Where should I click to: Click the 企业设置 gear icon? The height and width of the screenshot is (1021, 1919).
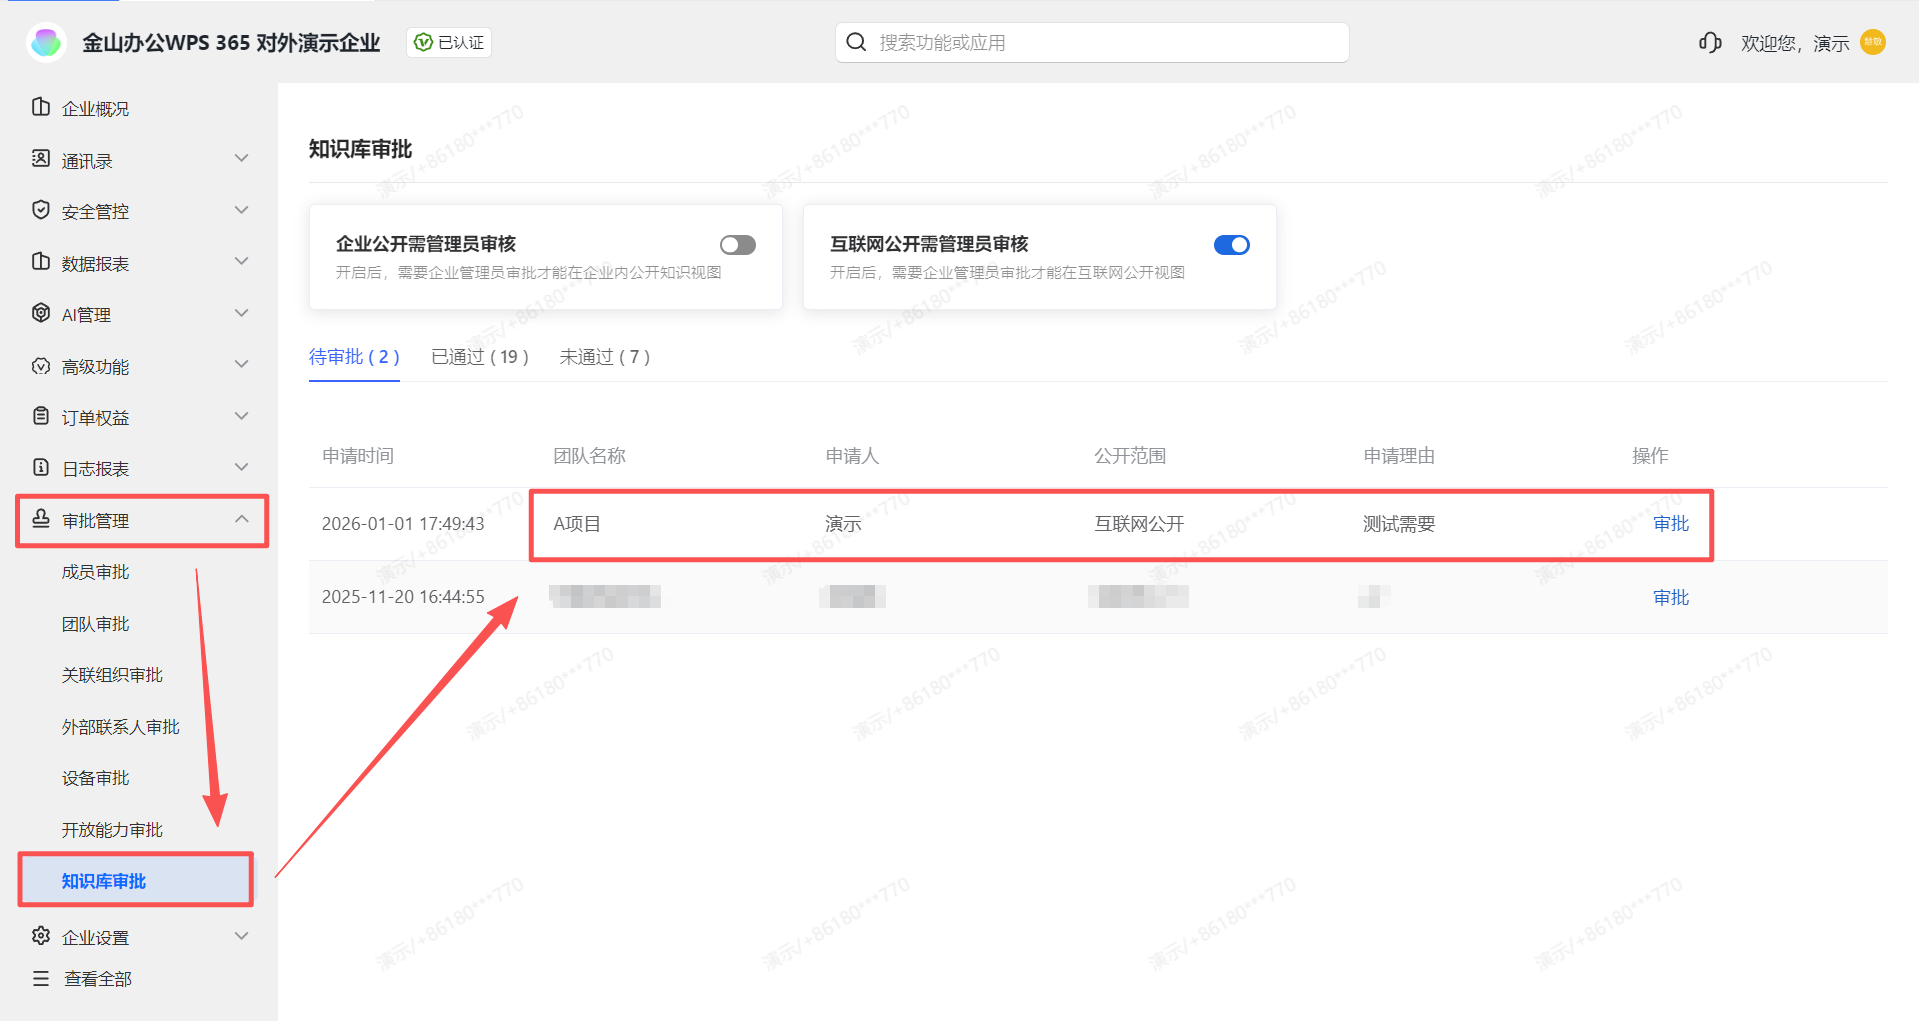coord(41,936)
